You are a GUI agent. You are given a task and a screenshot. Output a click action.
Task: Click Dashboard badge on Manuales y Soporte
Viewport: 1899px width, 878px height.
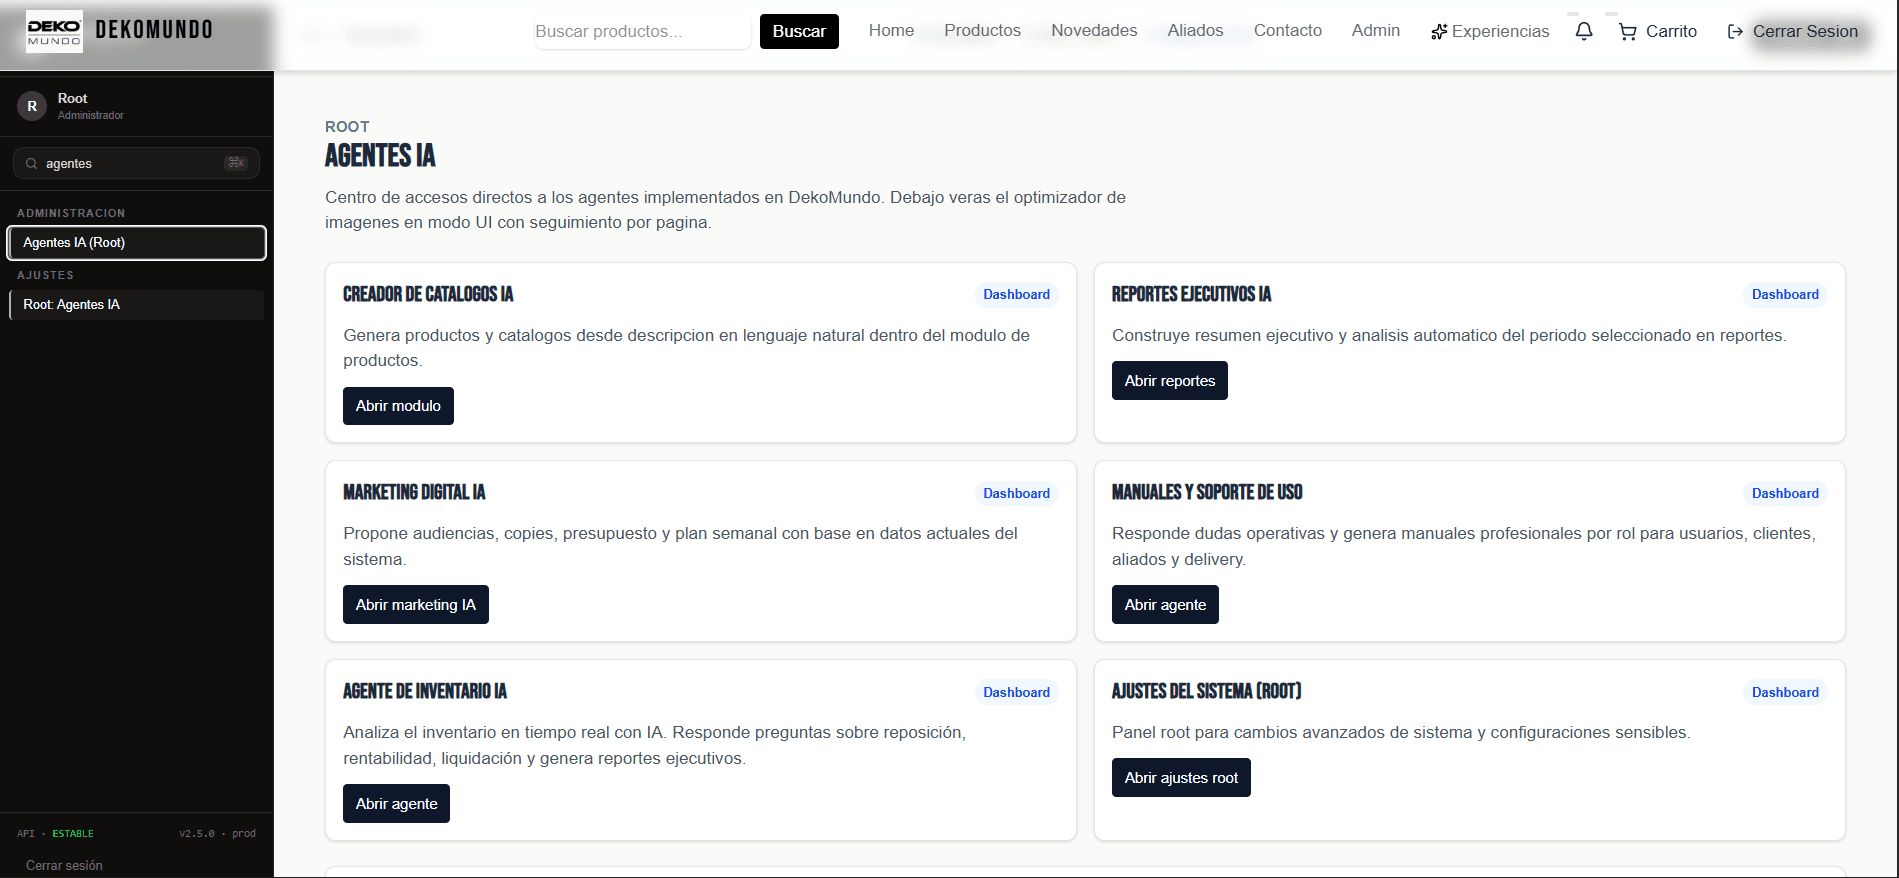(1785, 494)
